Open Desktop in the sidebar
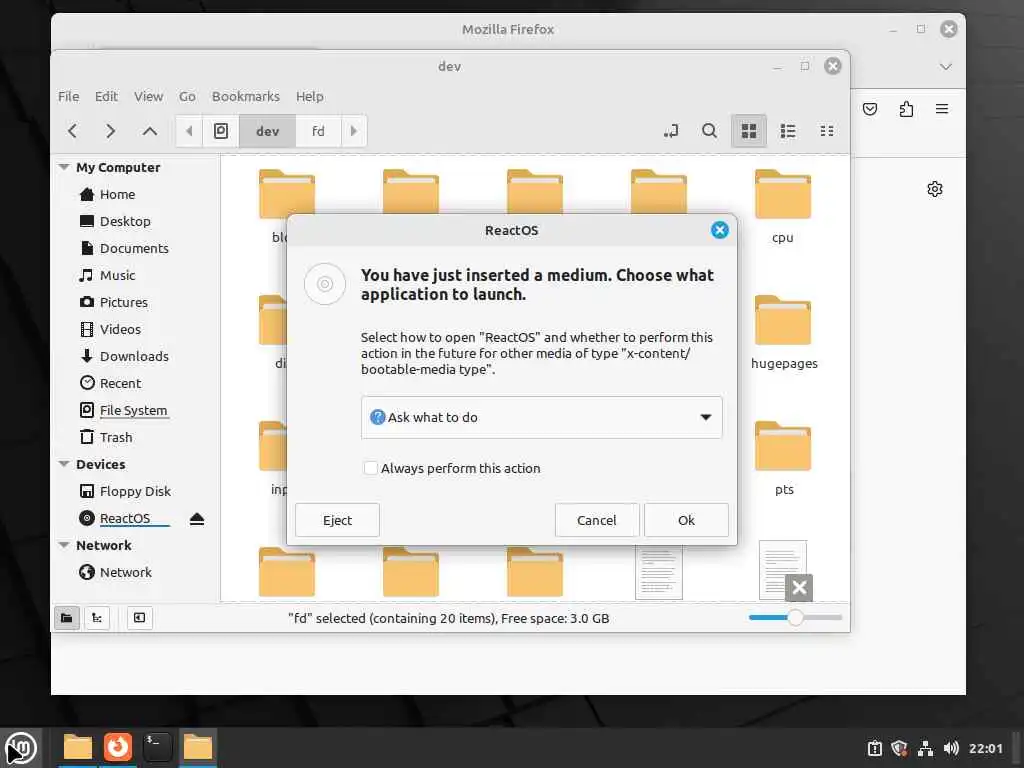 tap(125, 221)
